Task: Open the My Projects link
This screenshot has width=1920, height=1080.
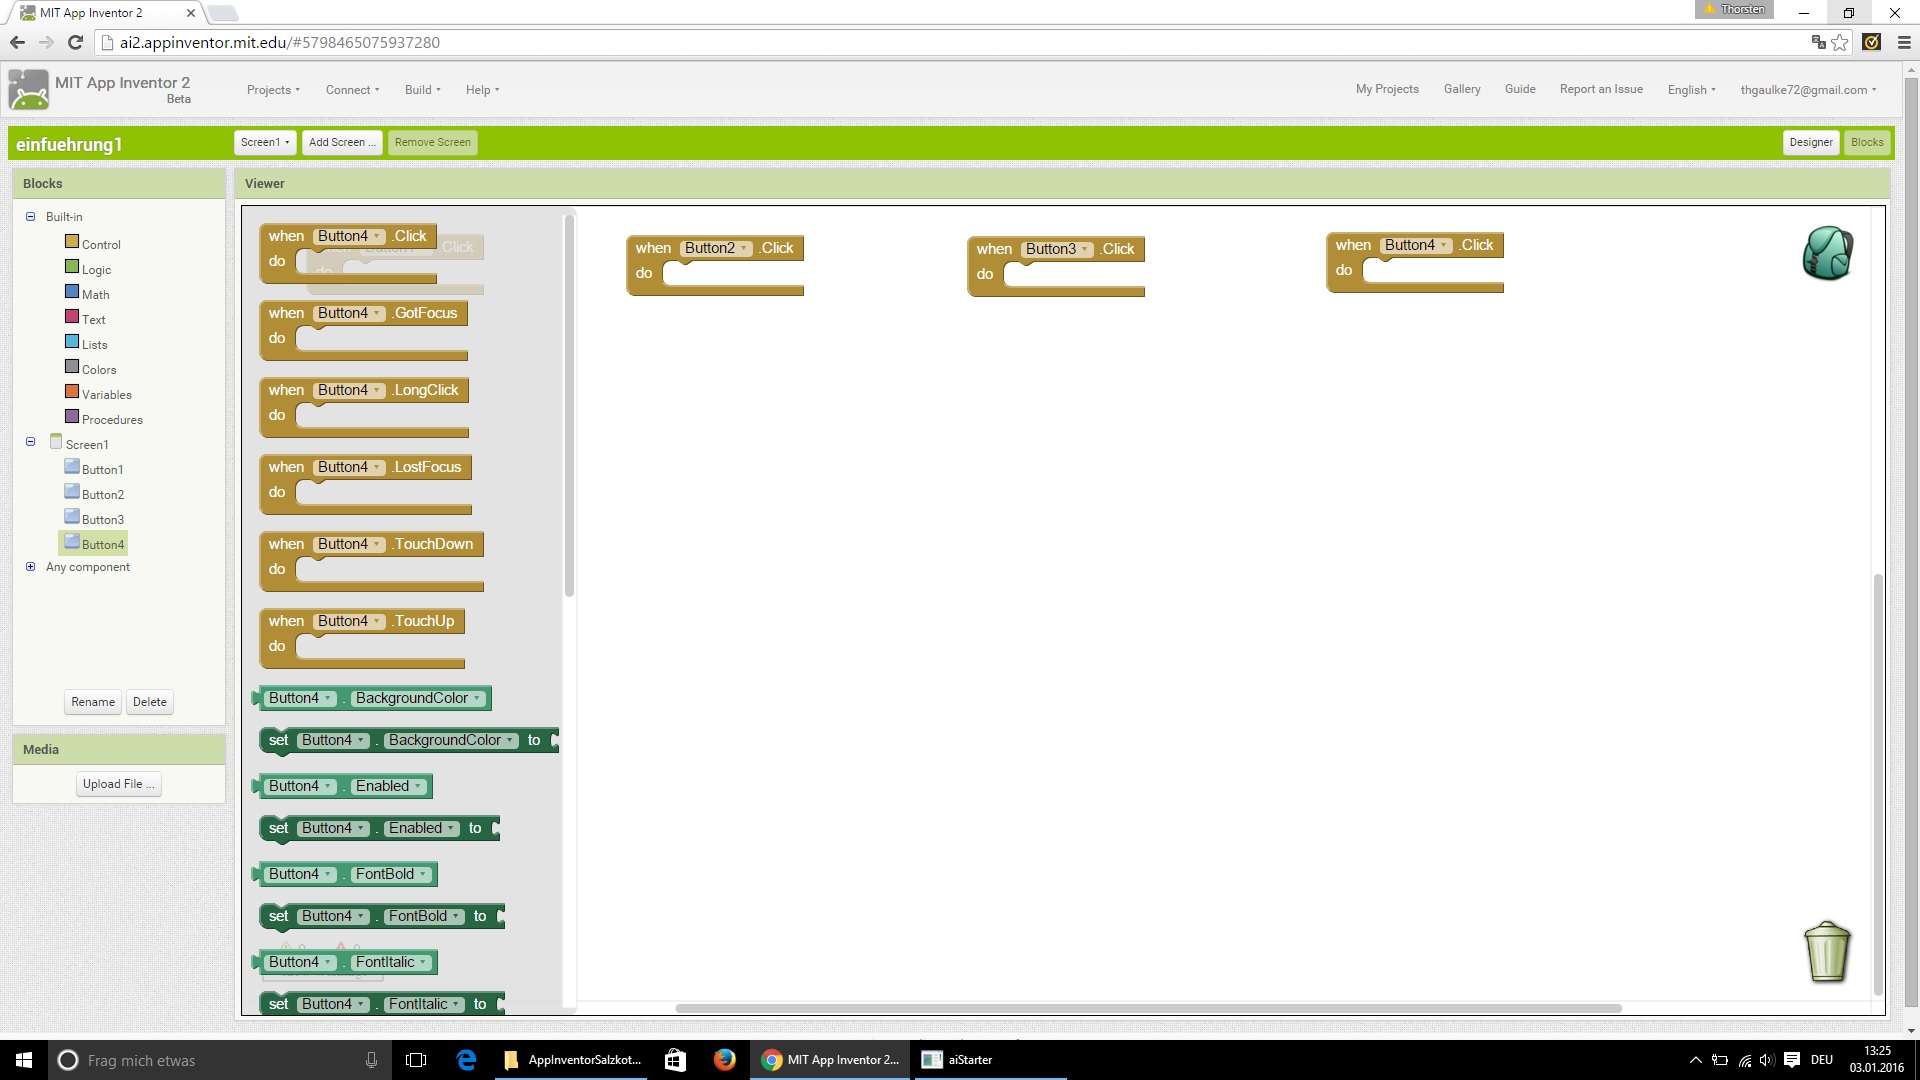Action: click(x=1387, y=89)
